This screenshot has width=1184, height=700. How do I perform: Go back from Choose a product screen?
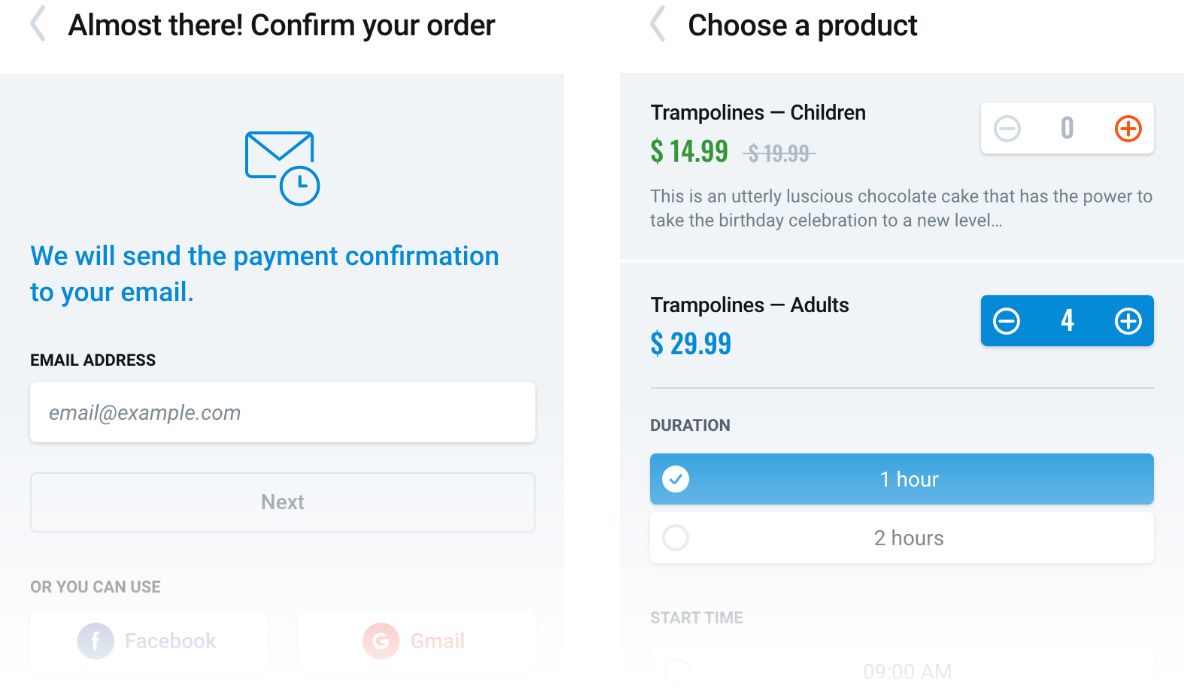click(658, 24)
